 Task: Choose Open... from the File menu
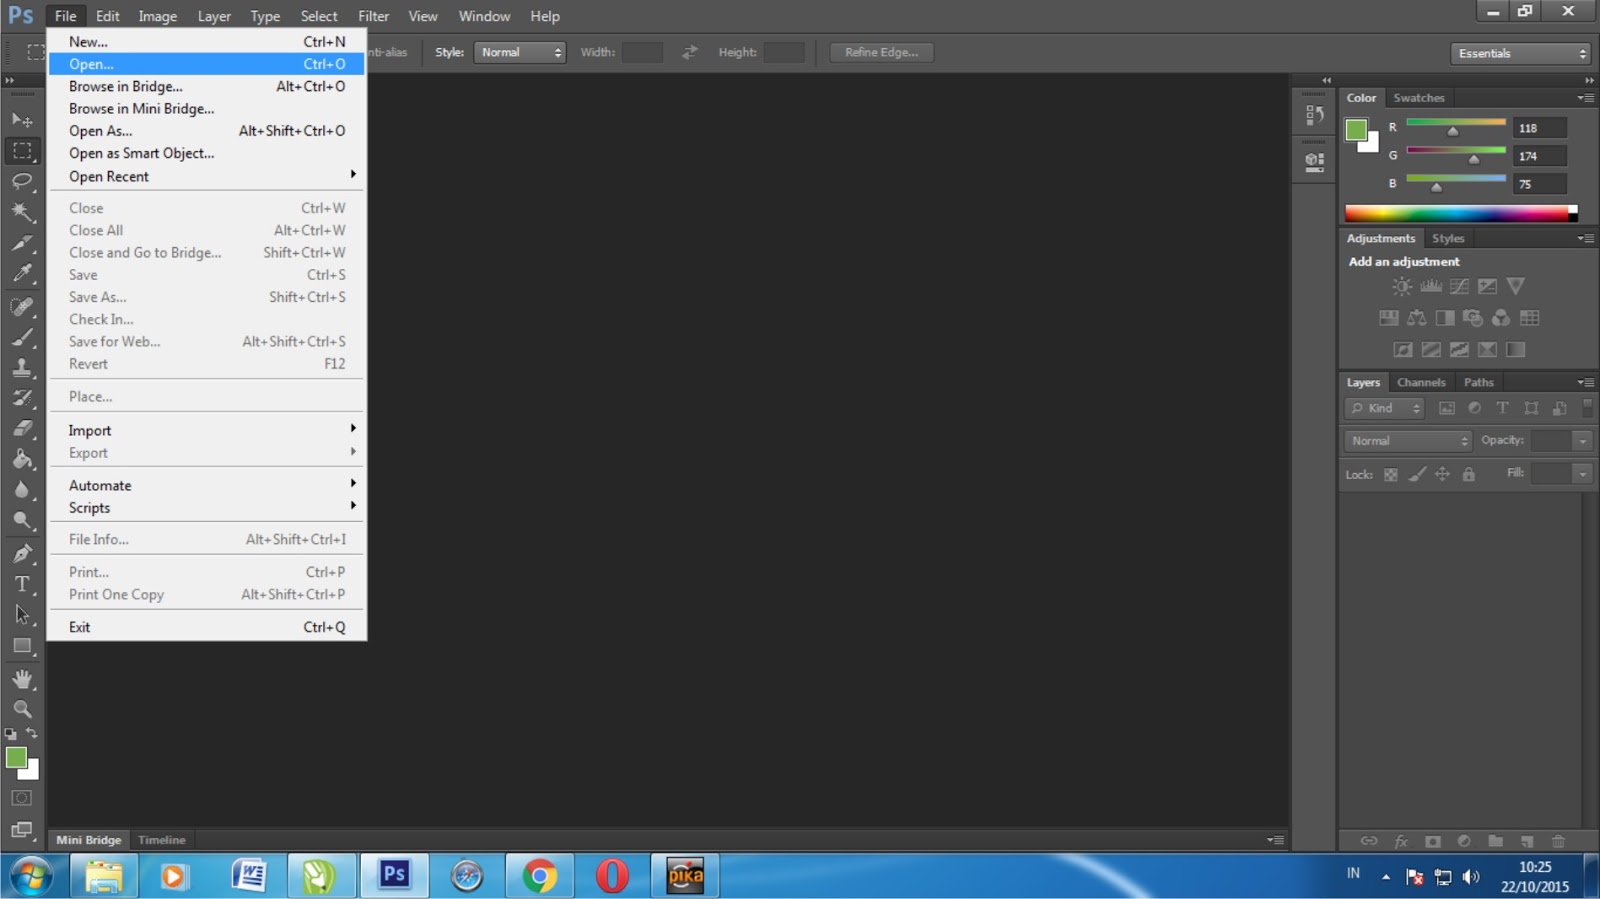pyautogui.click(x=207, y=64)
